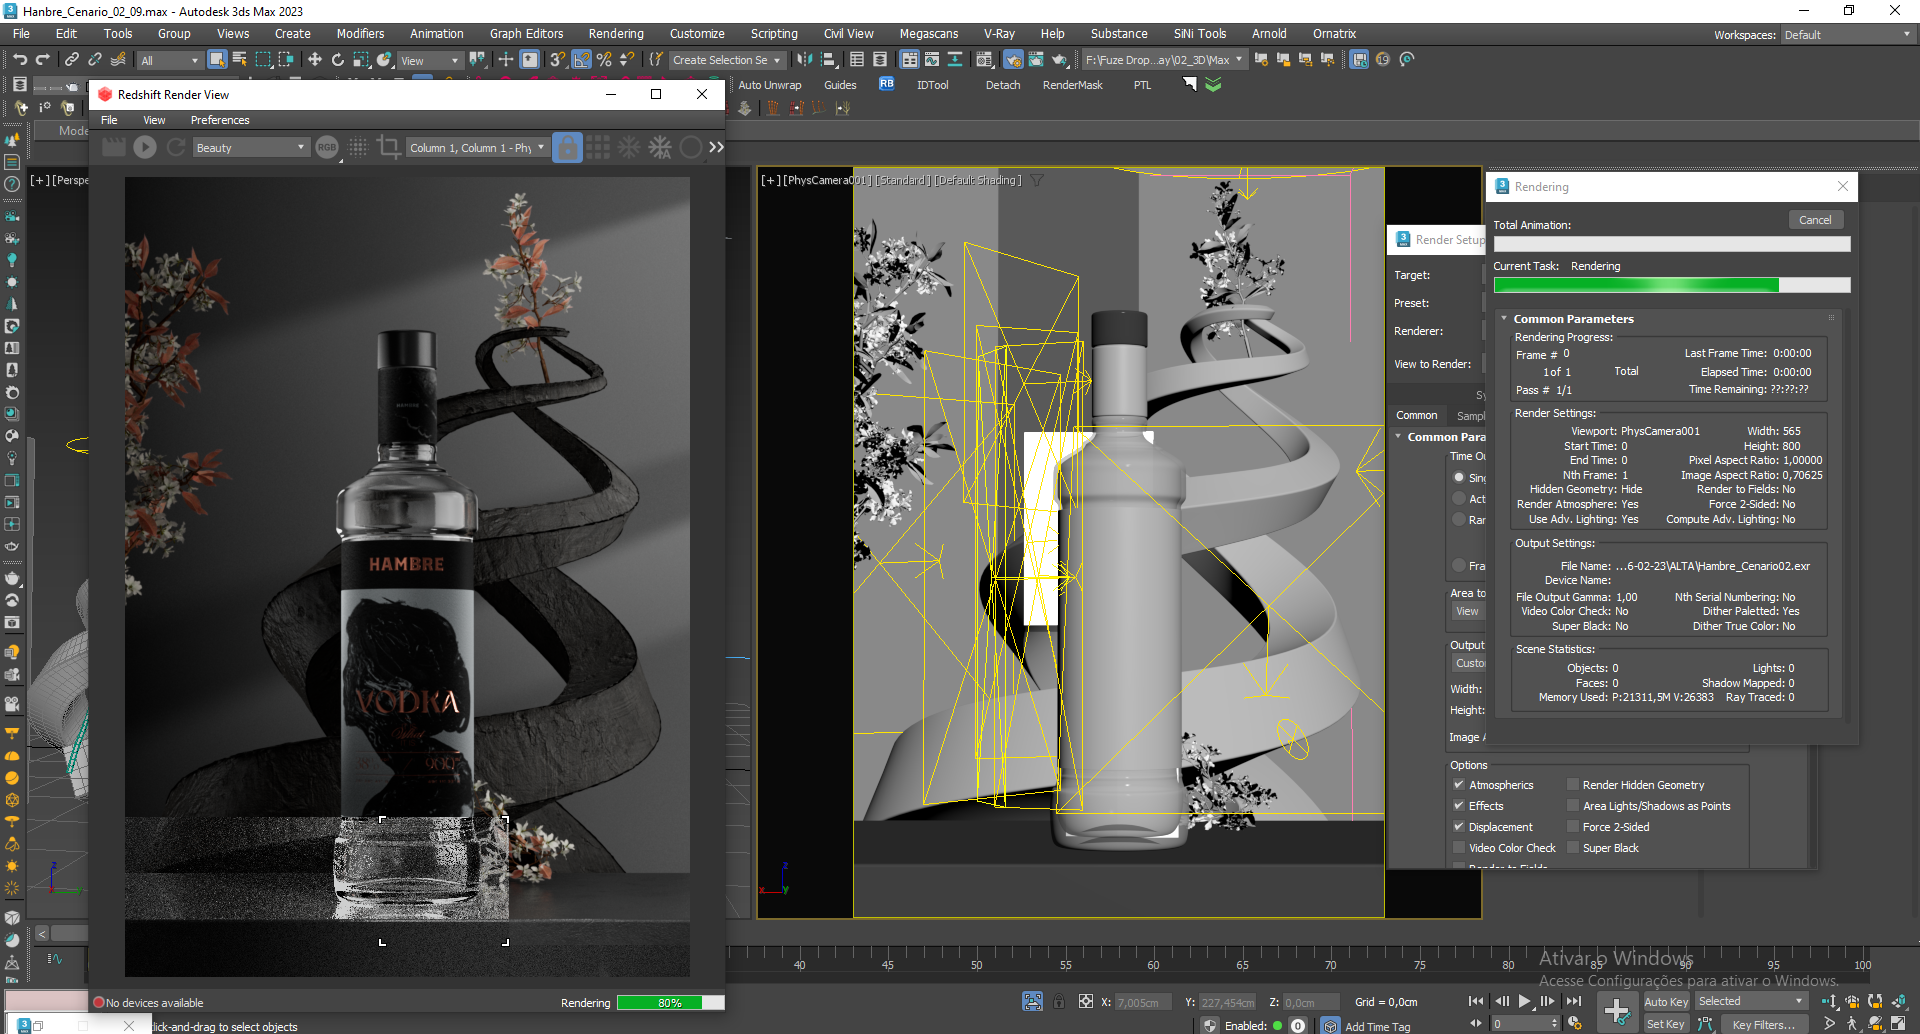
Task: Enable Area Lights/Shadows as Points
Action: click(1573, 806)
